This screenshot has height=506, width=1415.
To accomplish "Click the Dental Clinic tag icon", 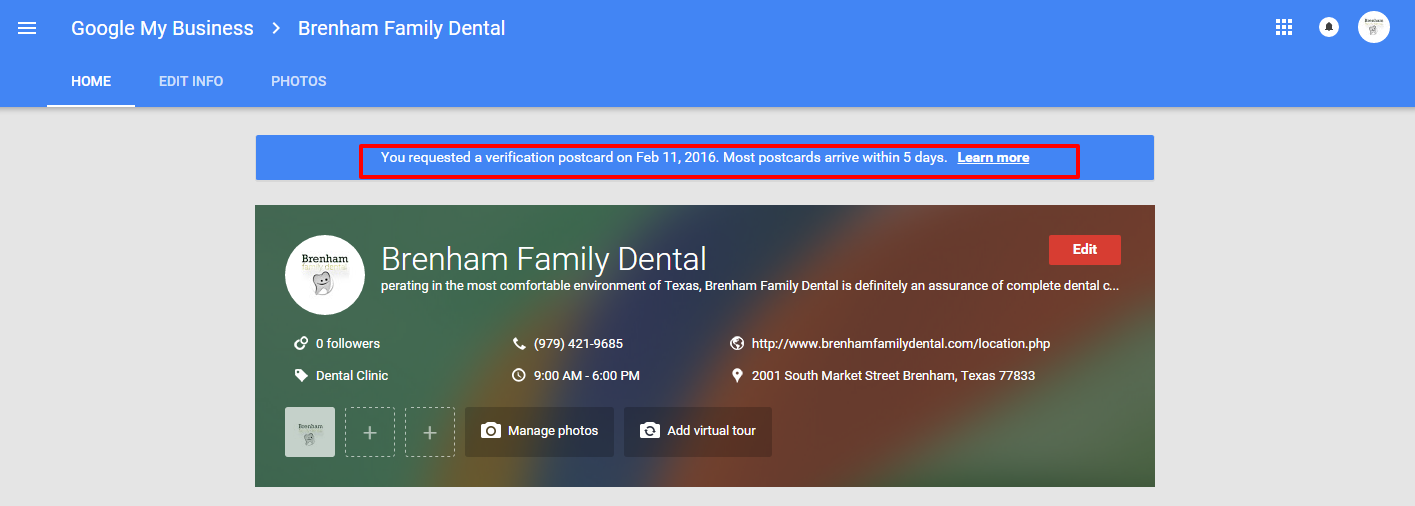I will click(x=300, y=376).
